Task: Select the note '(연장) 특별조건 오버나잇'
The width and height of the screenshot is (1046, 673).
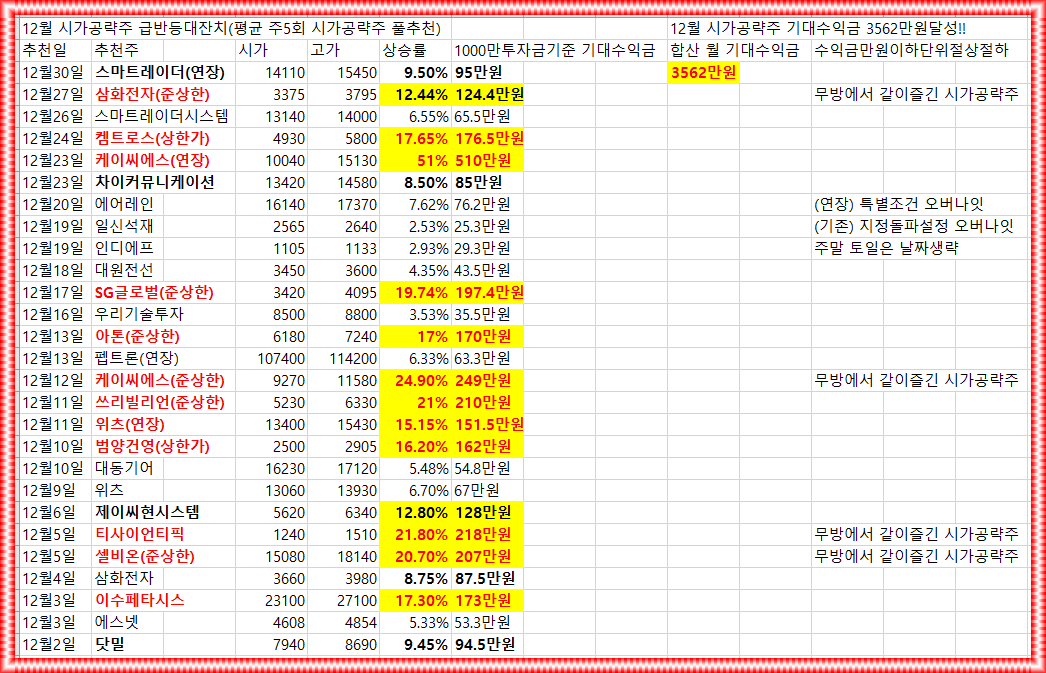Action: click(x=899, y=205)
